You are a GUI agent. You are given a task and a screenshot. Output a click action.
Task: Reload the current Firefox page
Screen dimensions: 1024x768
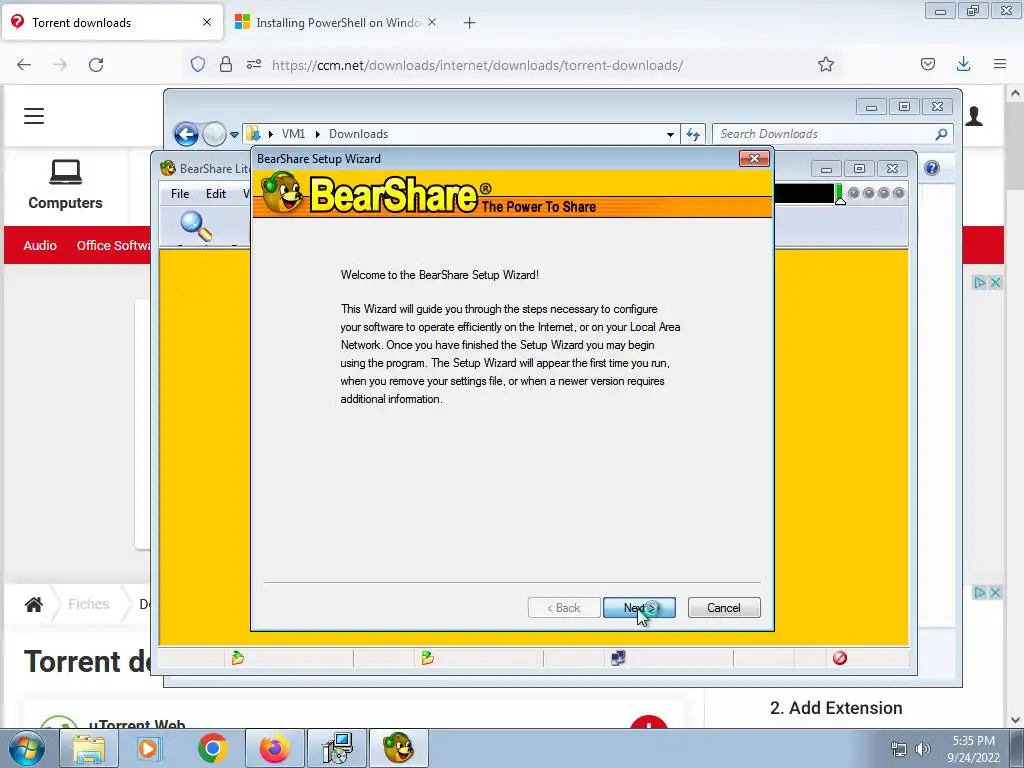coord(96,65)
